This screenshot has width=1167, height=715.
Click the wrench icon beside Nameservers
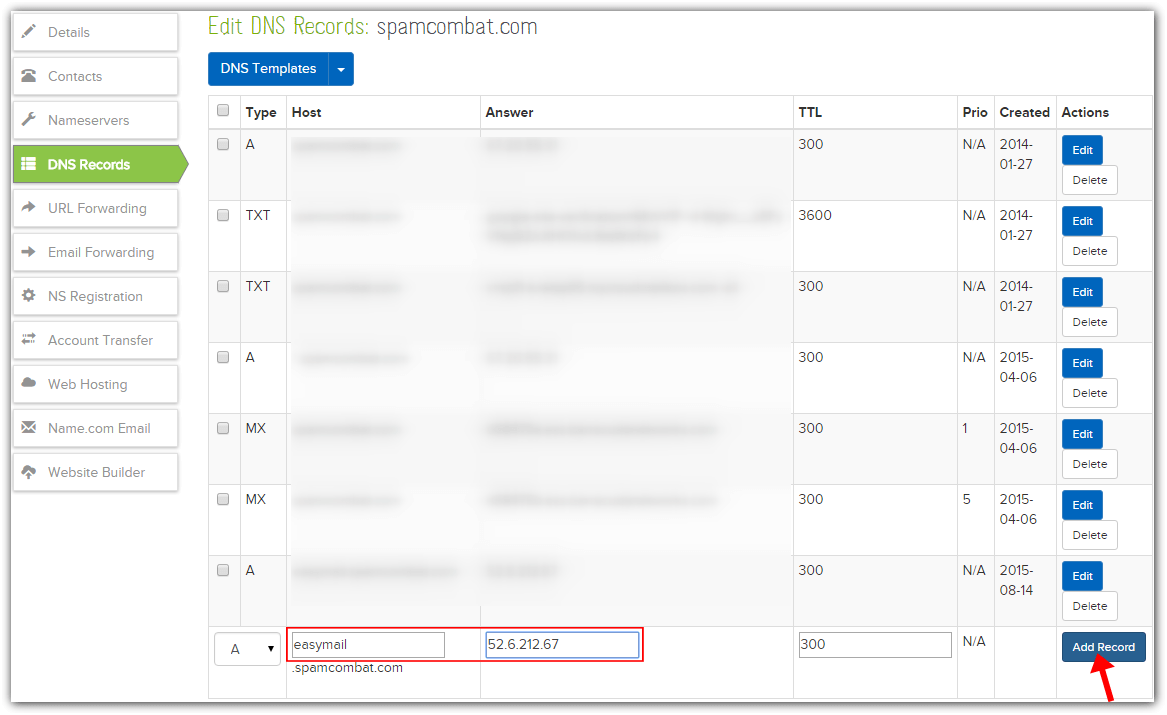pos(28,119)
